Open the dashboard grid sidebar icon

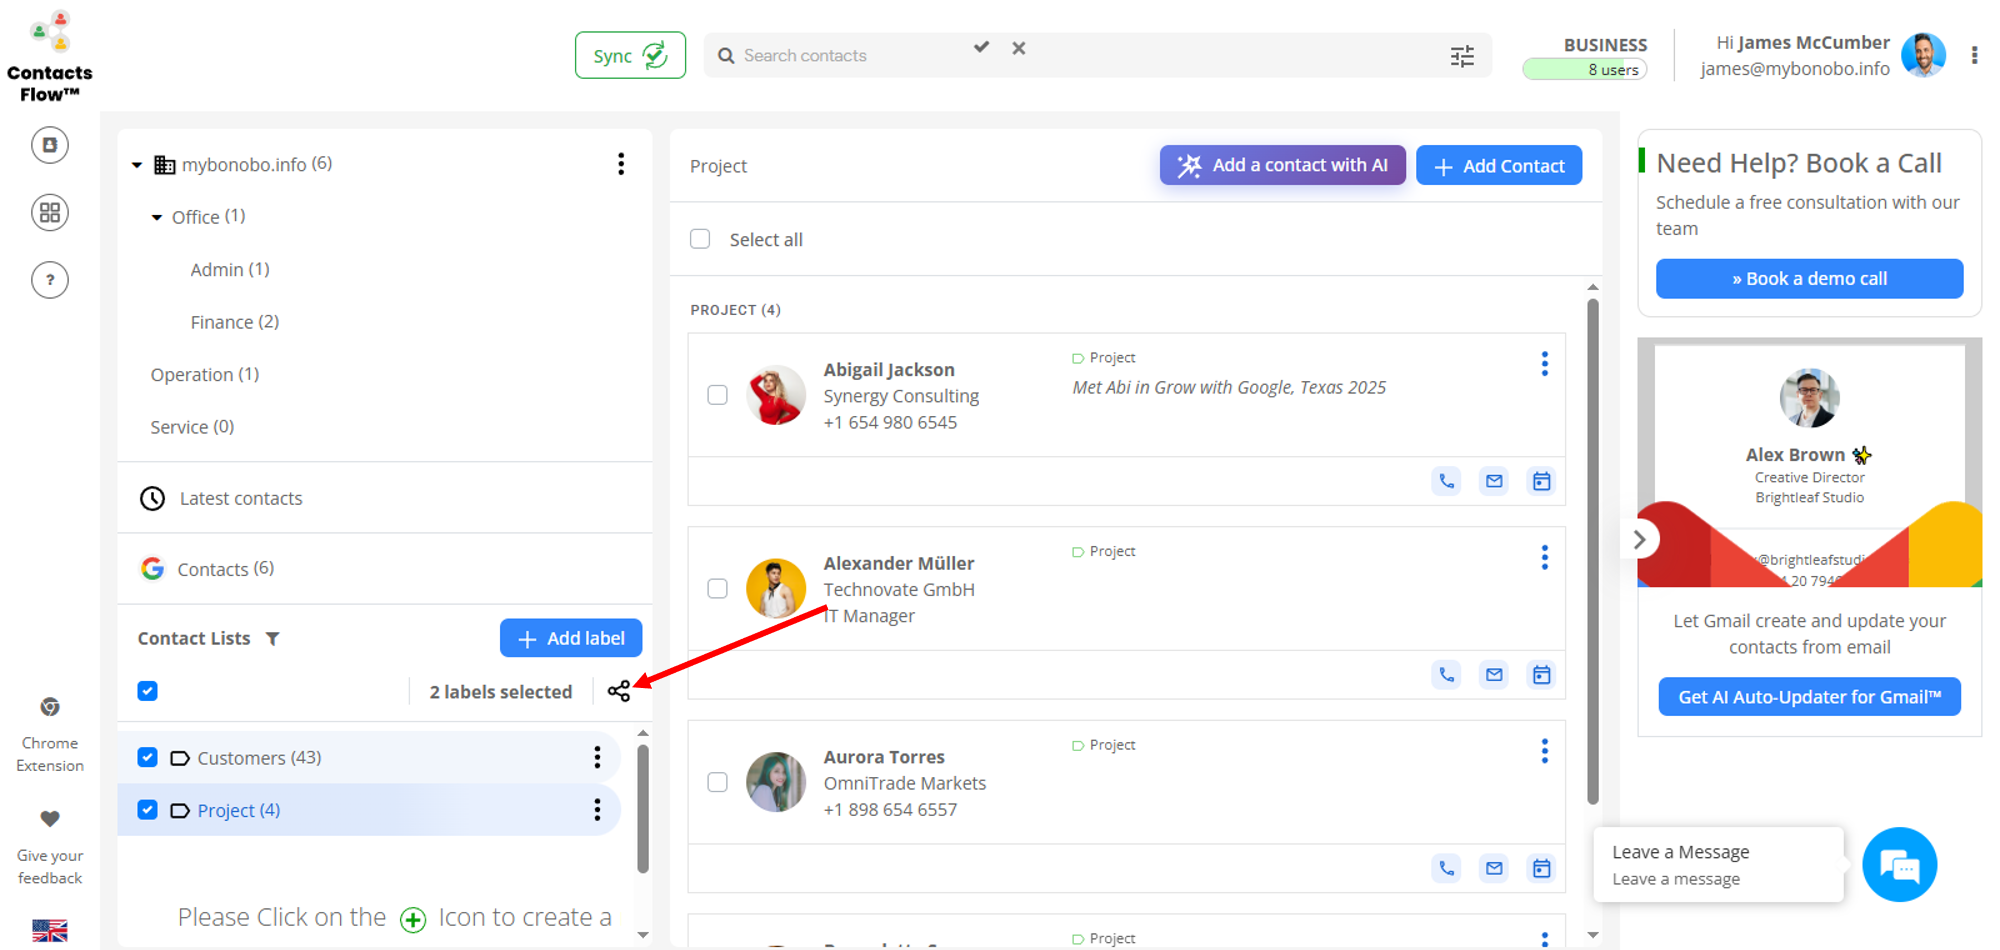50,213
